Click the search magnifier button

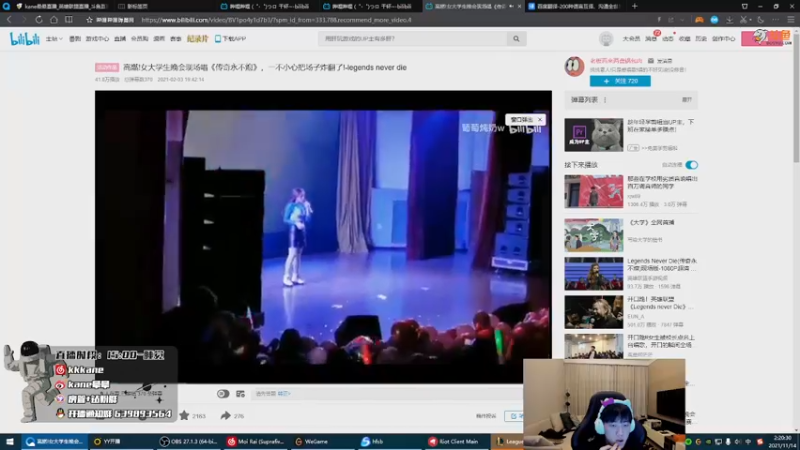(516, 39)
